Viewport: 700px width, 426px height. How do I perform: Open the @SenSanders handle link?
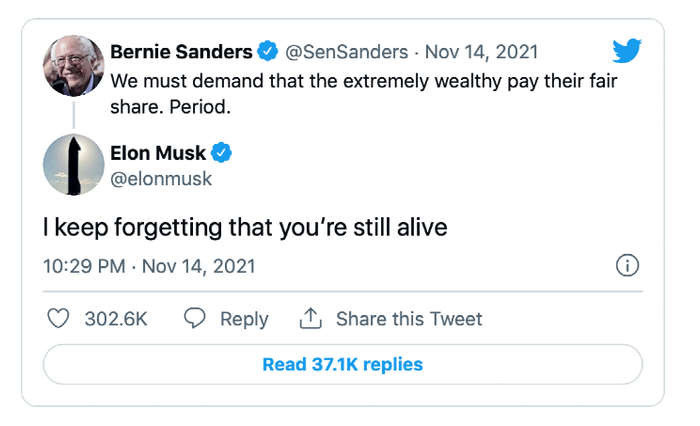349,51
